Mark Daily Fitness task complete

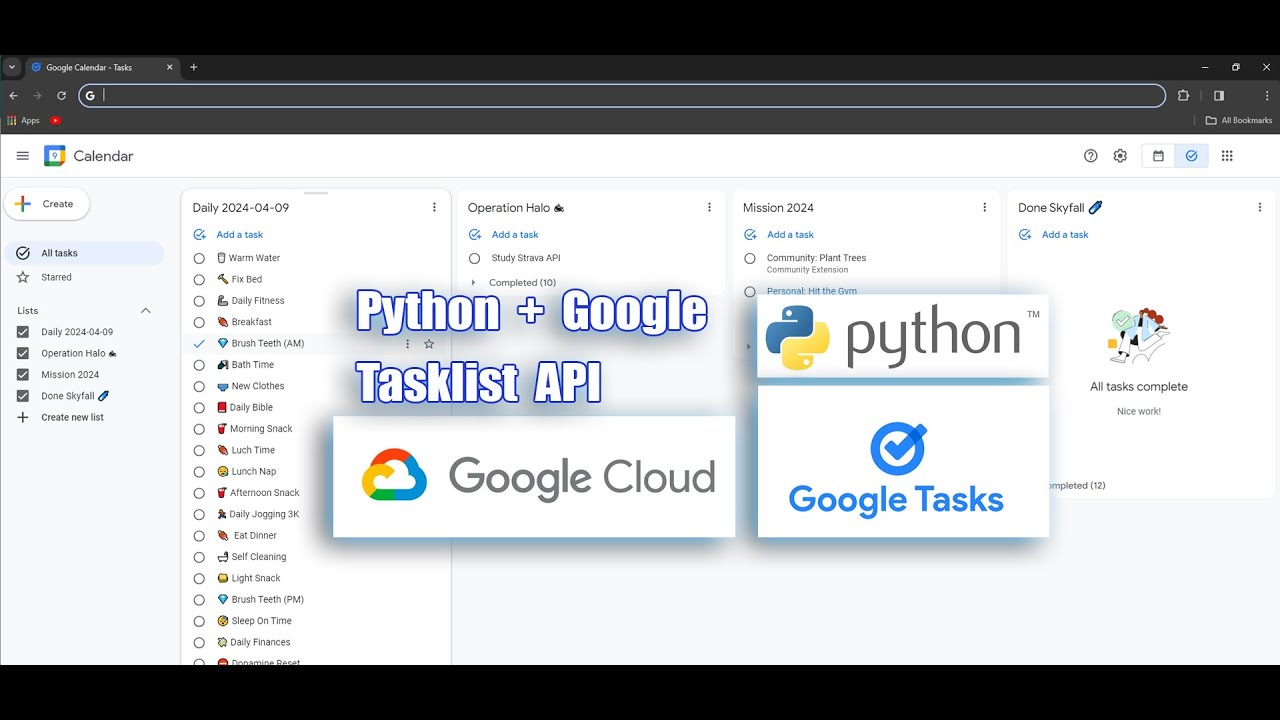click(199, 301)
